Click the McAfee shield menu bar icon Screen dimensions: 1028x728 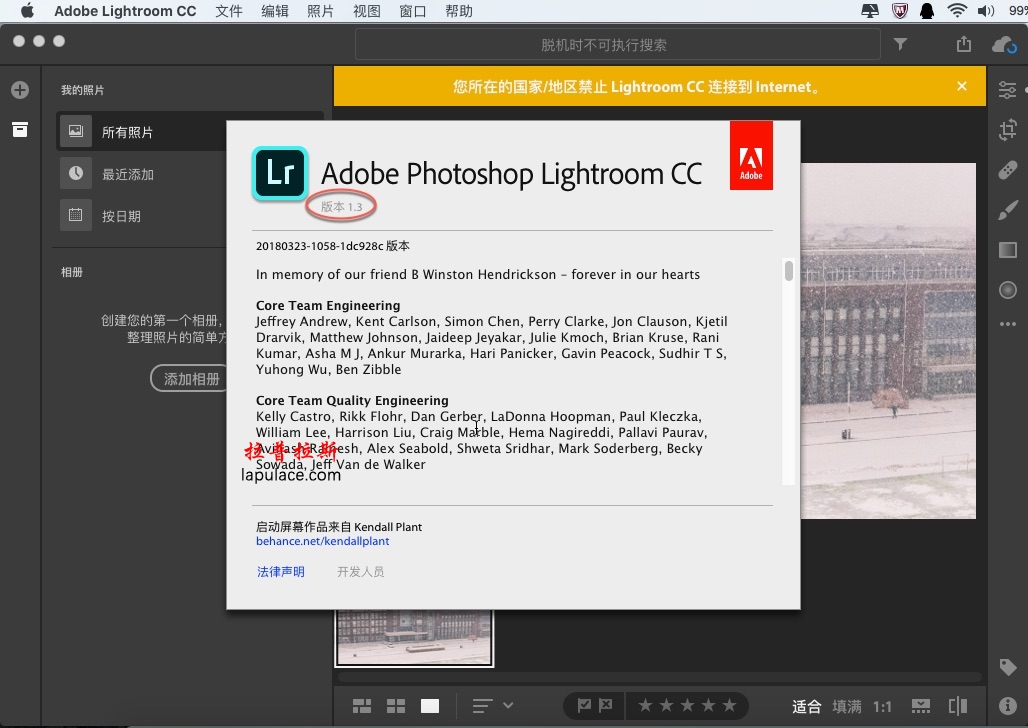click(900, 10)
